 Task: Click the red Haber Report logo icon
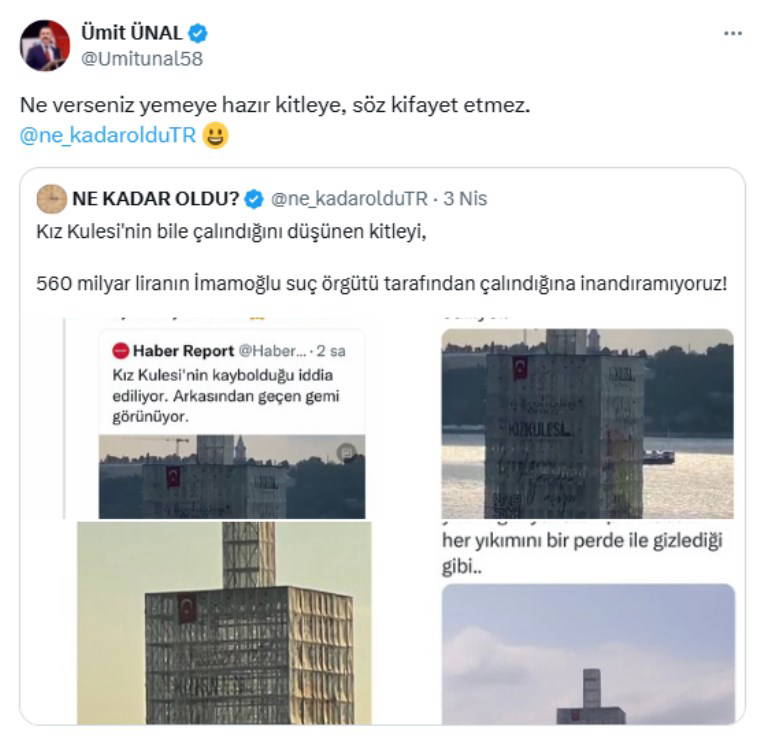[120, 351]
